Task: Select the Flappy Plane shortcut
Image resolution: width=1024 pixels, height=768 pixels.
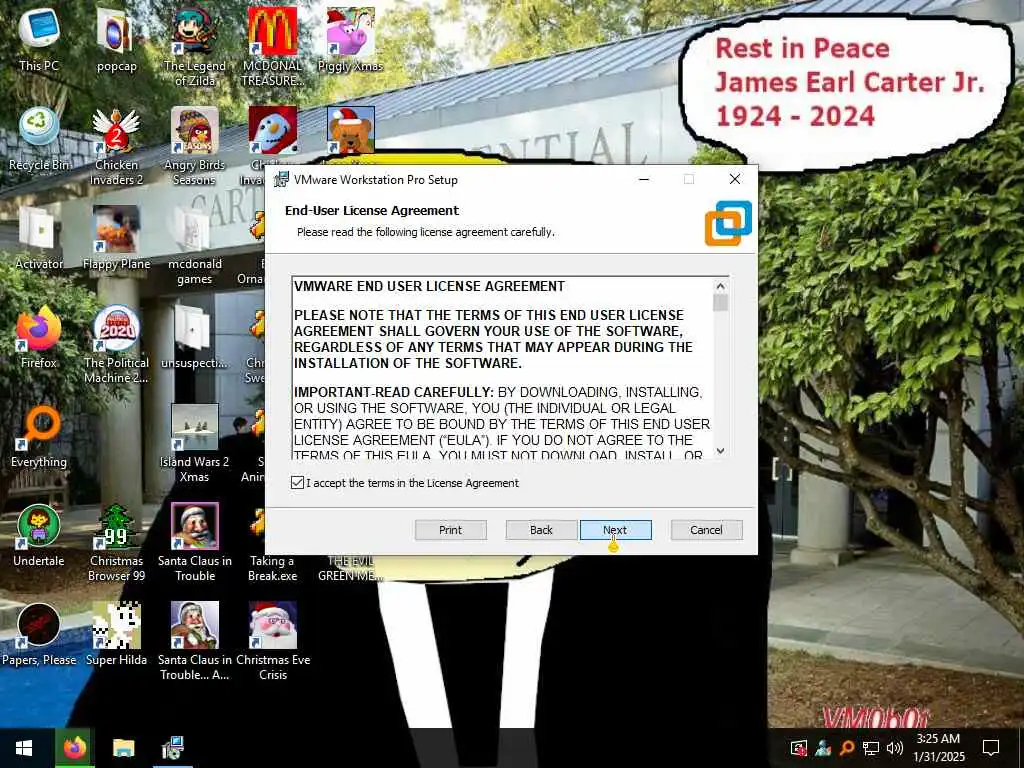Action: point(116,238)
